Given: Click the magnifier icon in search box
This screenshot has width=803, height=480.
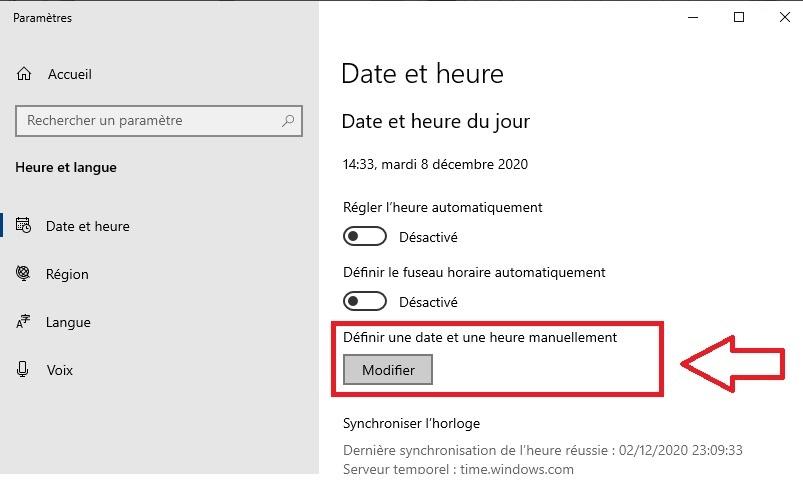Looking at the screenshot, I should (x=288, y=121).
